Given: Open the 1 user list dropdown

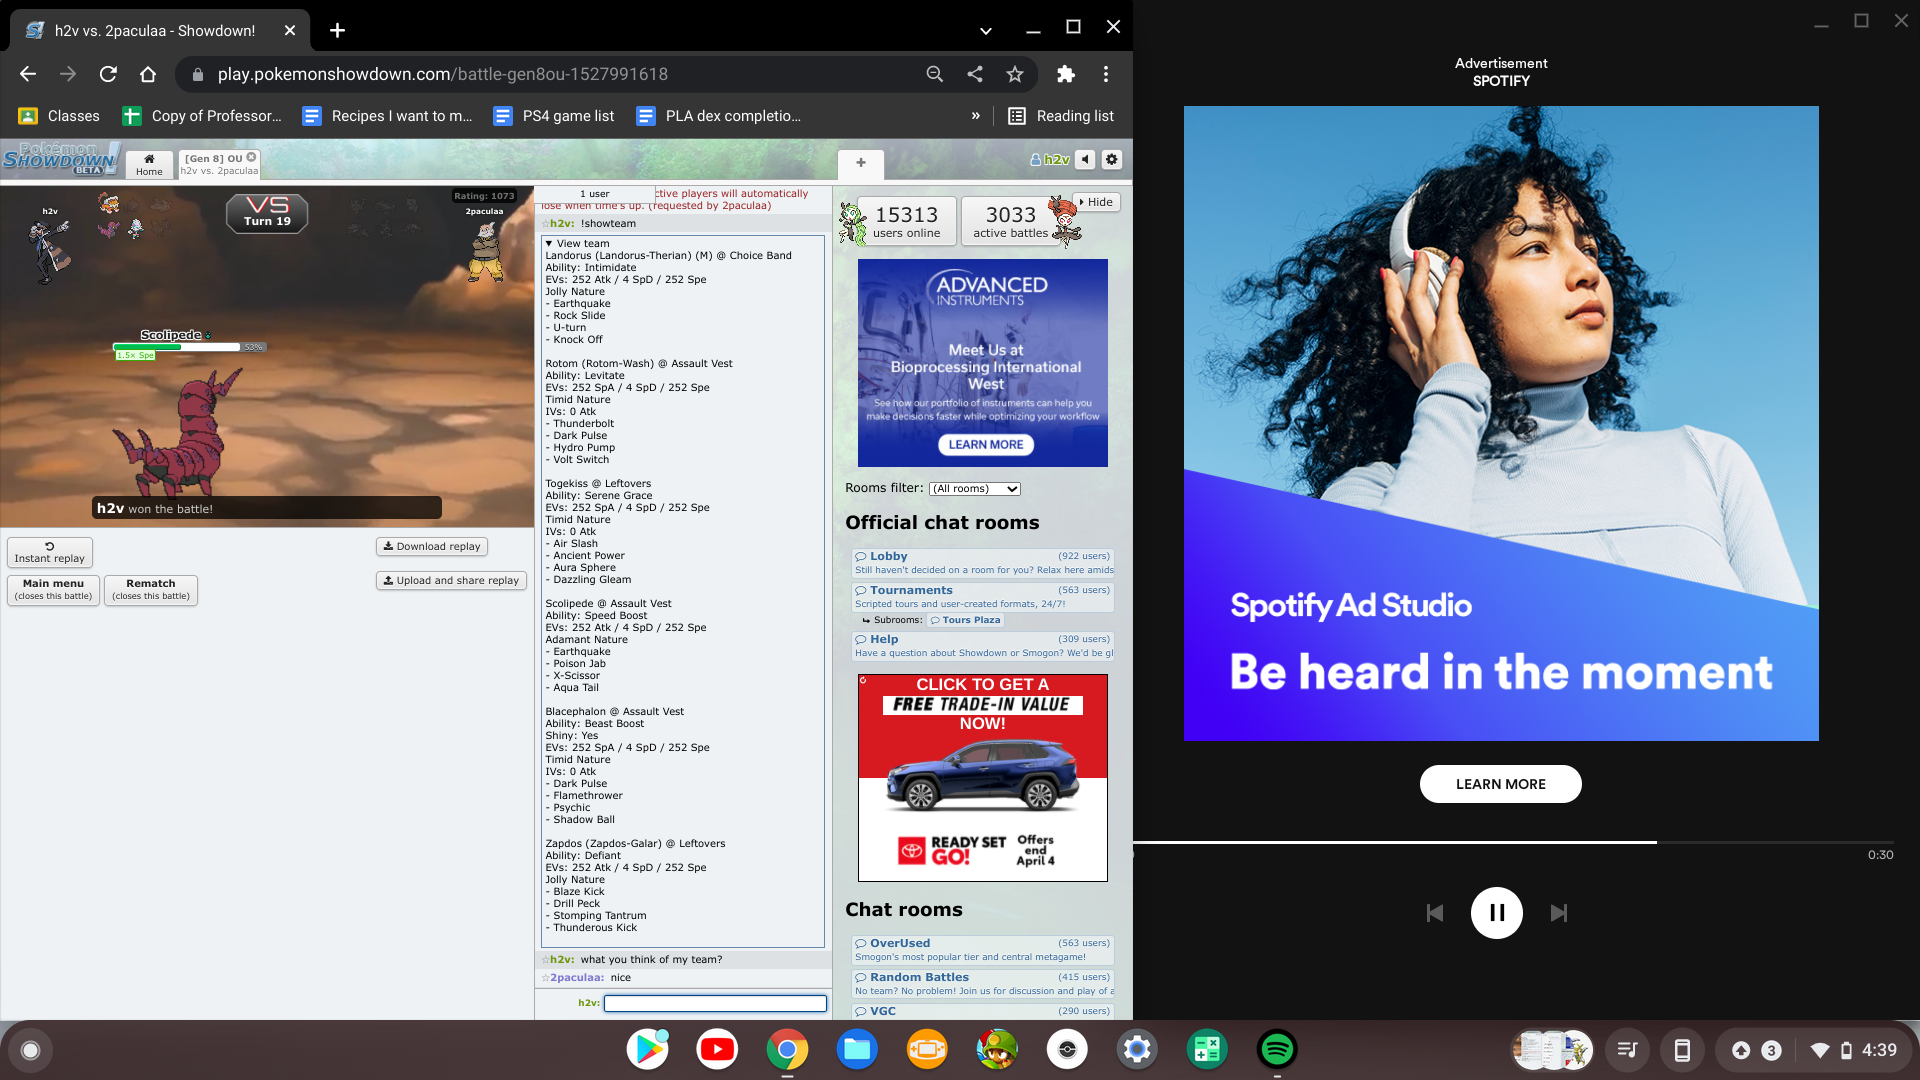Looking at the screenshot, I should pos(594,194).
